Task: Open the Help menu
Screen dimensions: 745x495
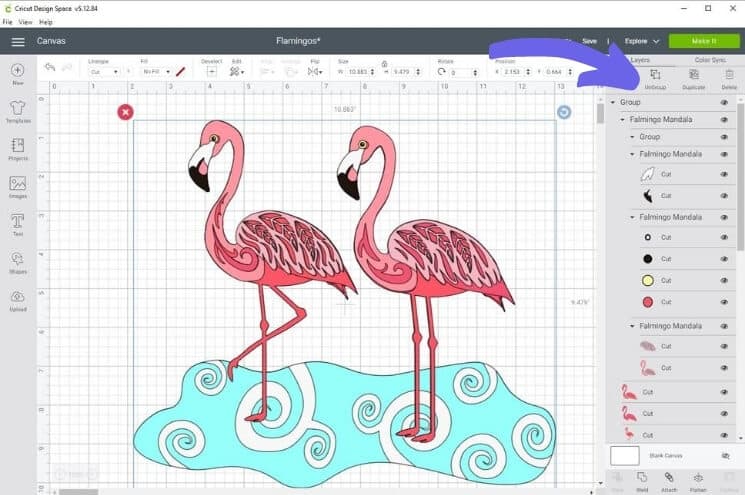Action: coord(46,22)
